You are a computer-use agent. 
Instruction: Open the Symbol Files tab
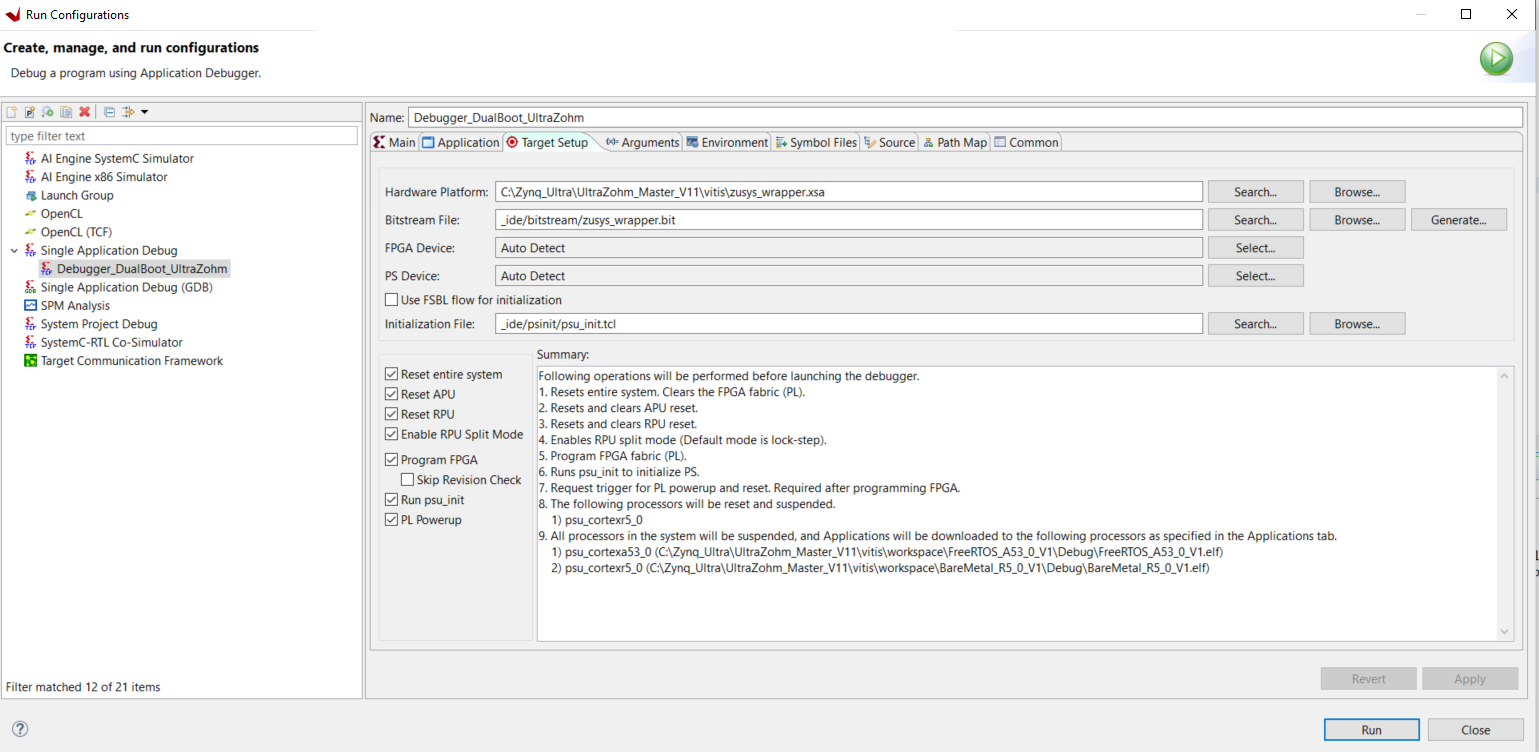(816, 143)
